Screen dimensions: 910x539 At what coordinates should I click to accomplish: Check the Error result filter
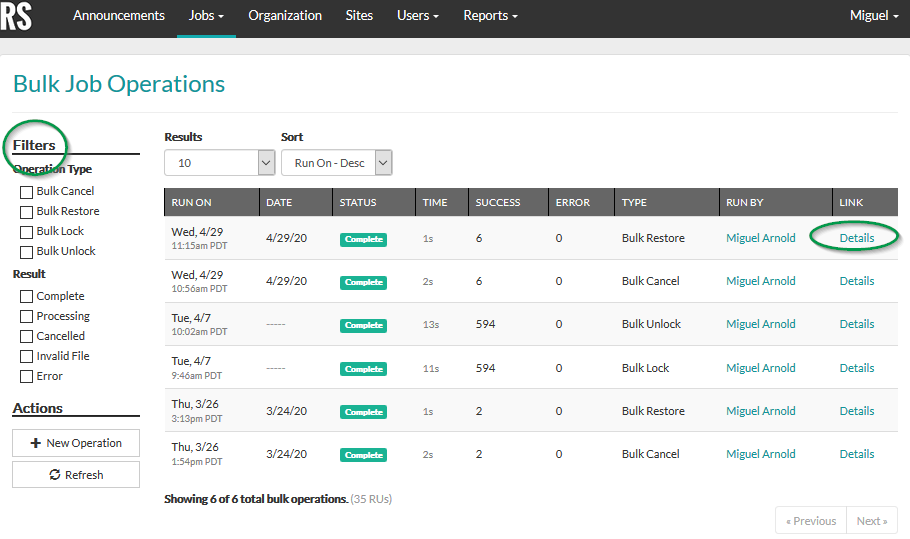[26, 377]
